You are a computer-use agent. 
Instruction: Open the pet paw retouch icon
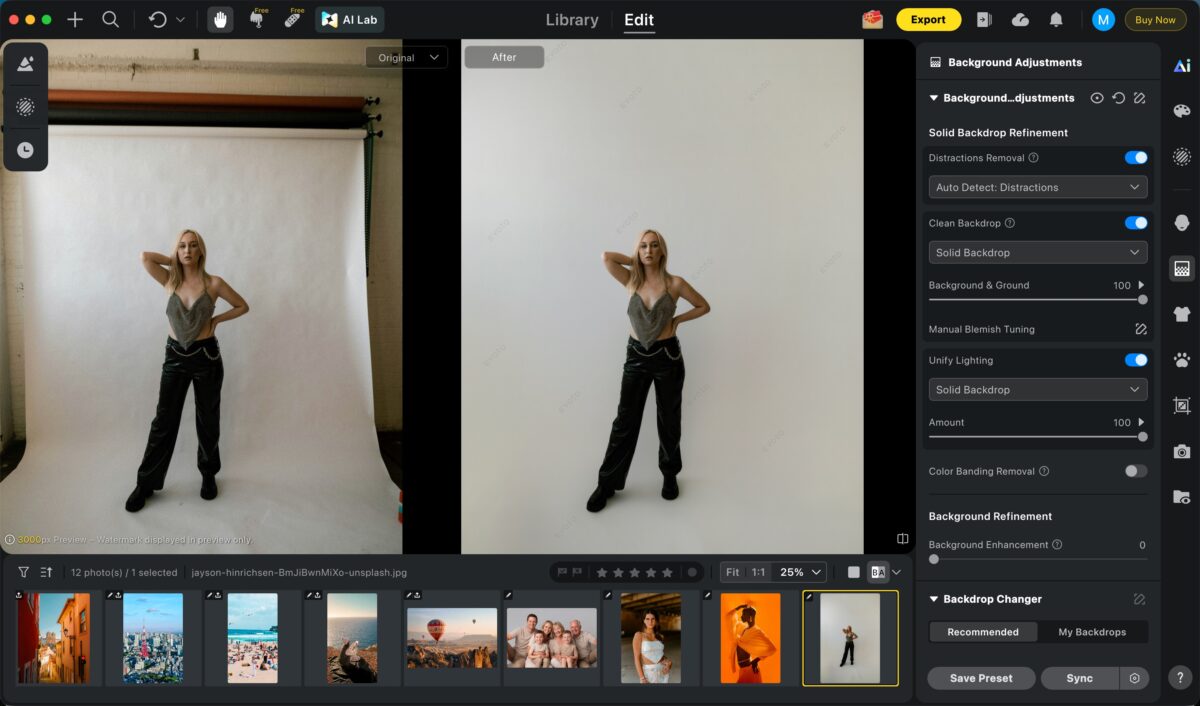point(1181,359)
